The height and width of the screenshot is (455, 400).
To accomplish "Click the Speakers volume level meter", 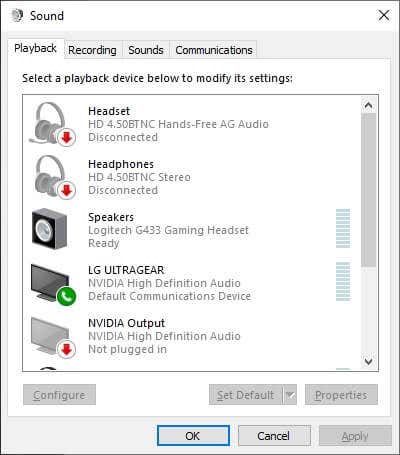I will tap(343, 228).
